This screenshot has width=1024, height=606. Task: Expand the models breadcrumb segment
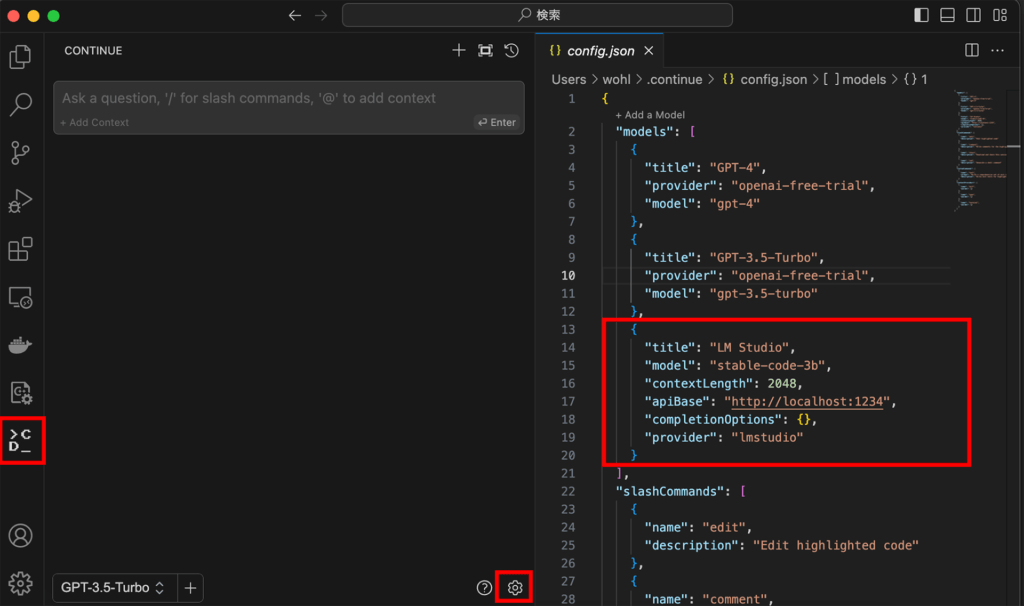[863, 79]
